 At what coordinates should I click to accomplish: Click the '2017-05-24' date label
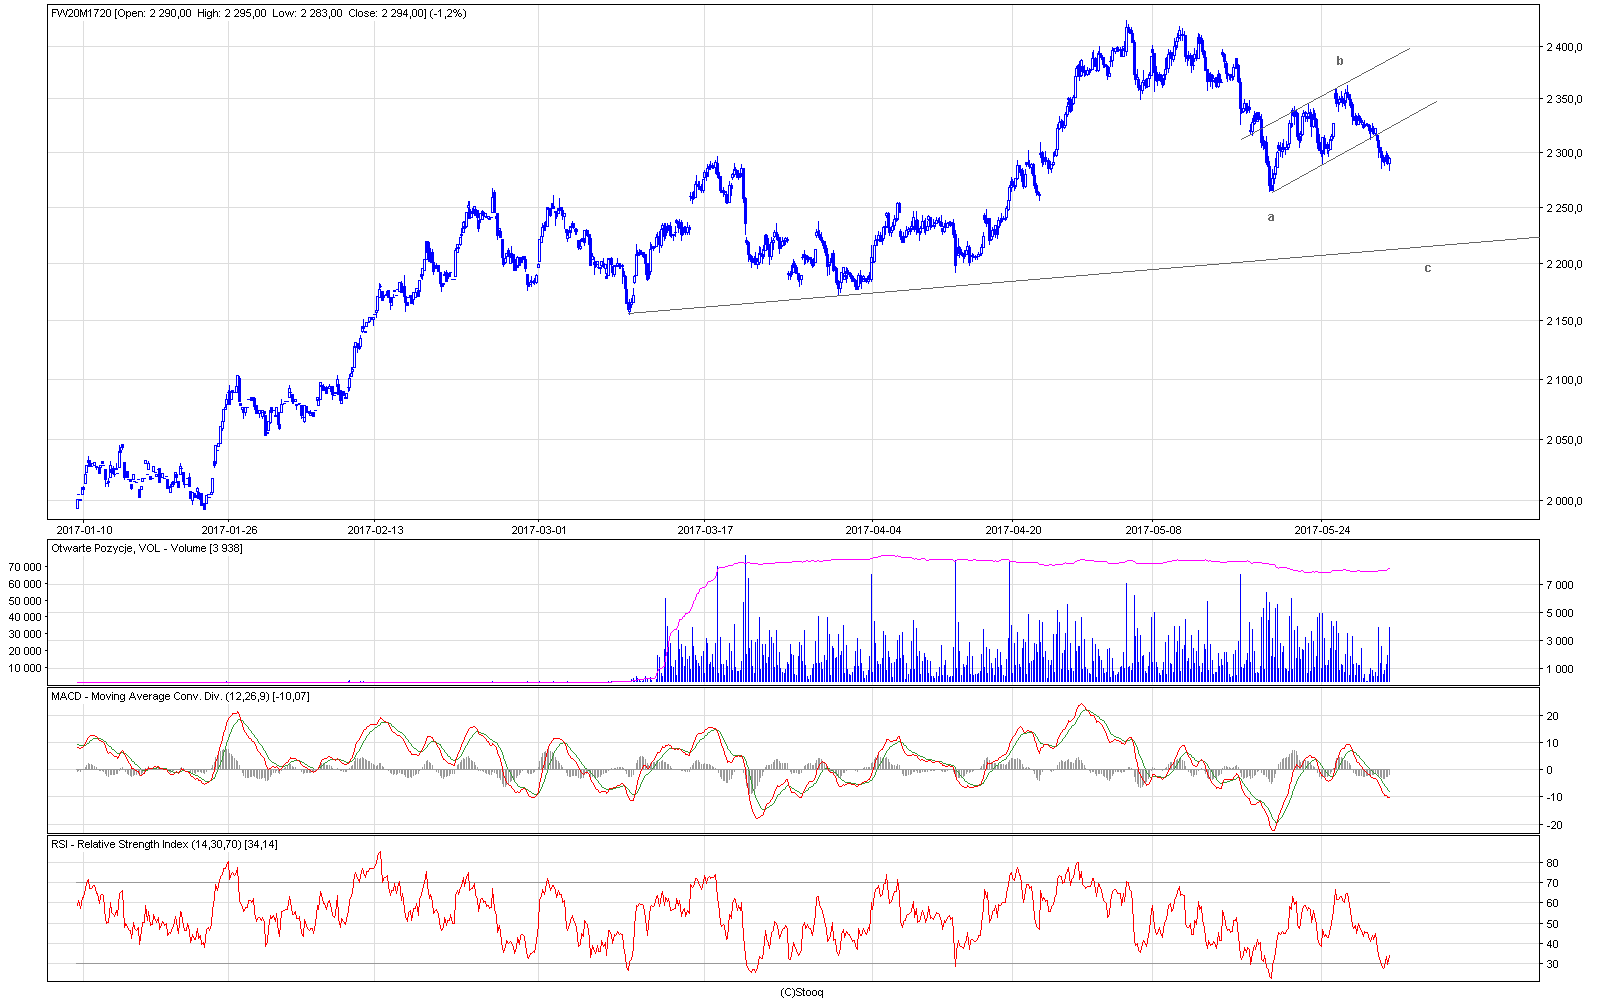click(x=1322, y=530)
